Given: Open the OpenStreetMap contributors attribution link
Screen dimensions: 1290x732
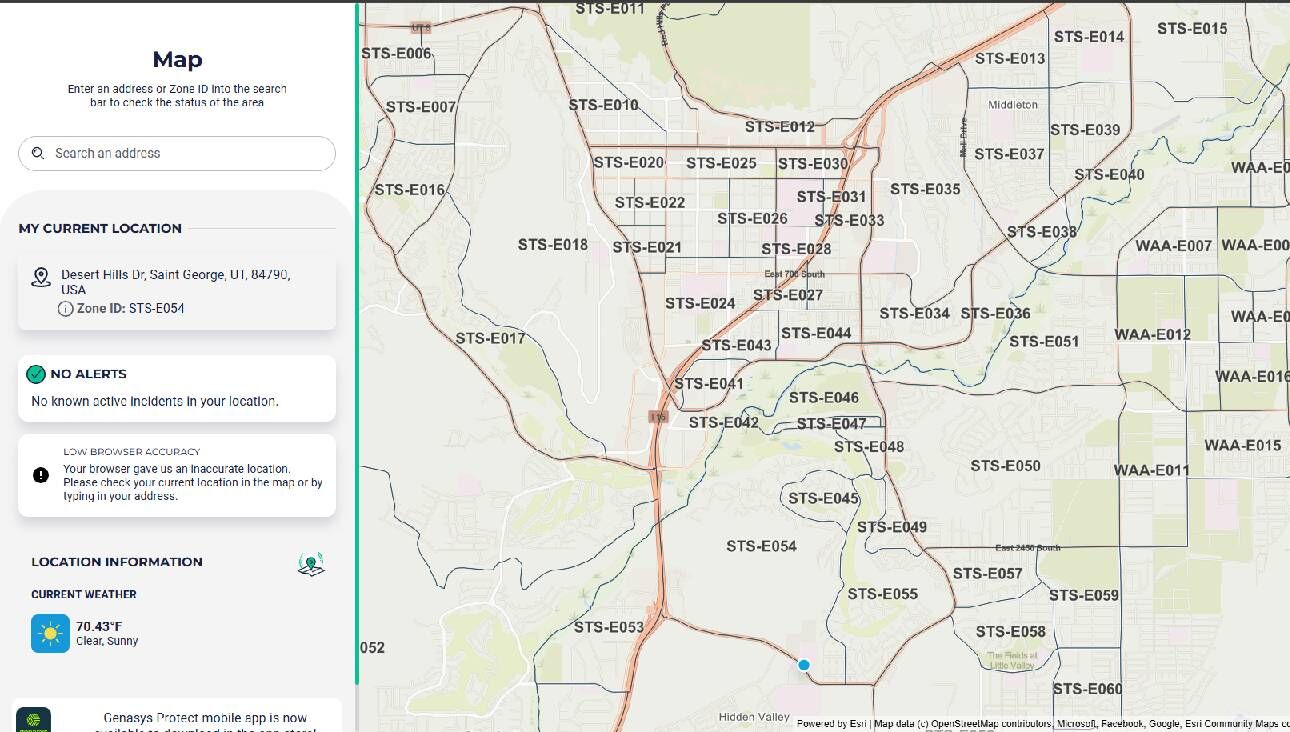Looking at the screenshot, I should point(995,724).
